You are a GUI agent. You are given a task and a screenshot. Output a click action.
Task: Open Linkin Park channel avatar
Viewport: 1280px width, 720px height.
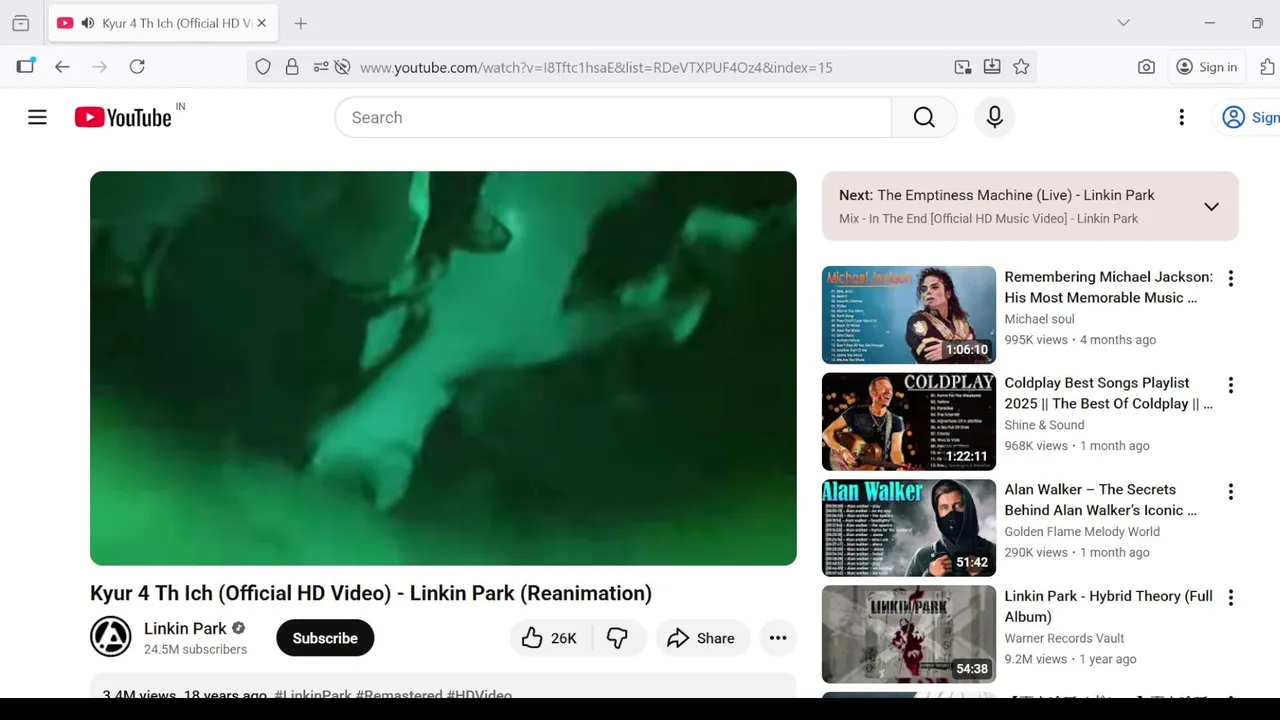coord(110,637)
